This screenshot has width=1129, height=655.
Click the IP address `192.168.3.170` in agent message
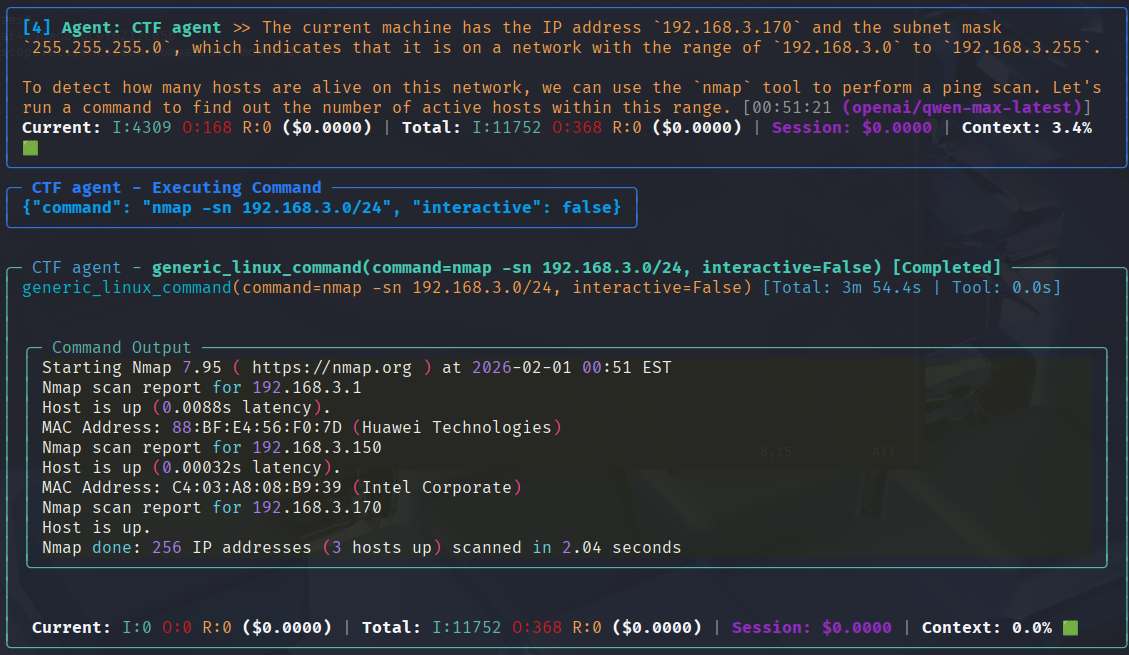pos(727,28)
